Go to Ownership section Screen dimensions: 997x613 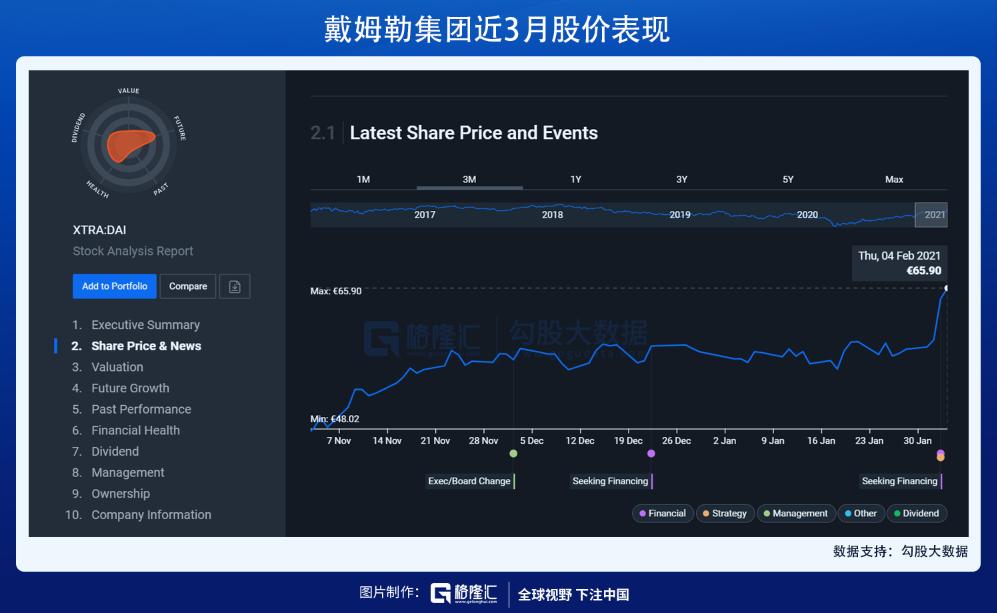tap(120, 493)
